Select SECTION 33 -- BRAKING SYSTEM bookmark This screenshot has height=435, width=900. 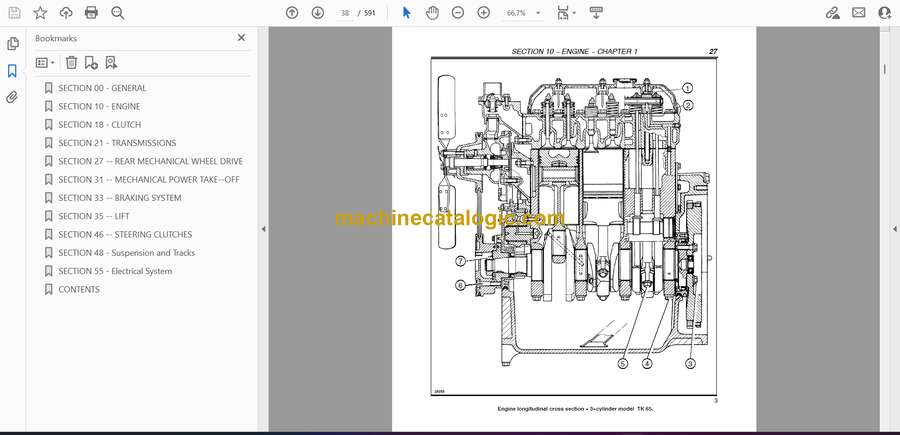(x=119, y=198)
